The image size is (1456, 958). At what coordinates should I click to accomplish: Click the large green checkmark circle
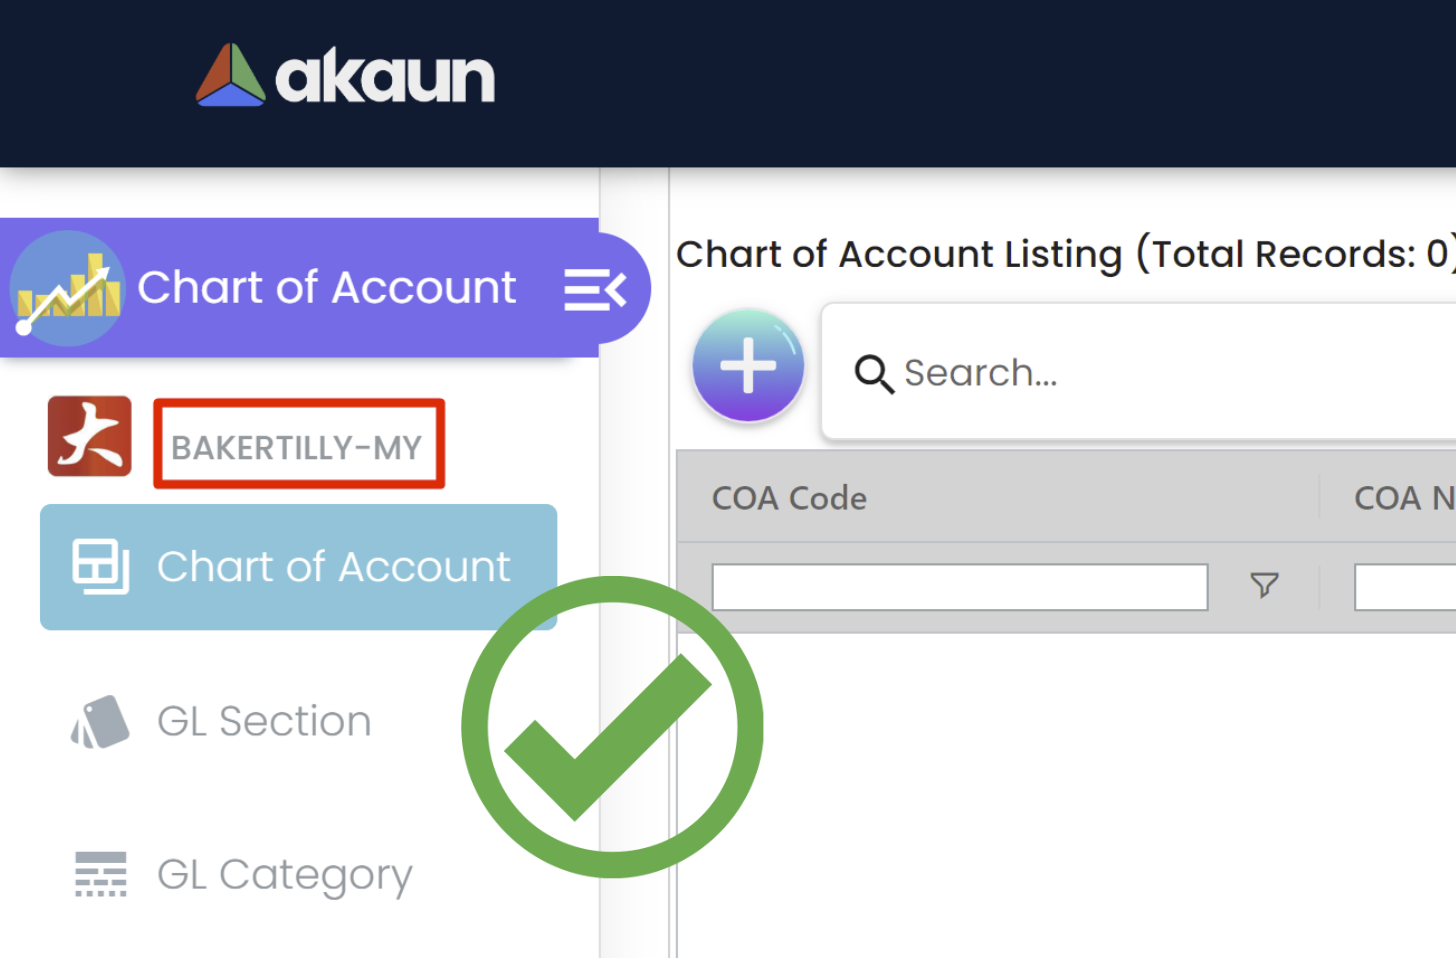612,727
